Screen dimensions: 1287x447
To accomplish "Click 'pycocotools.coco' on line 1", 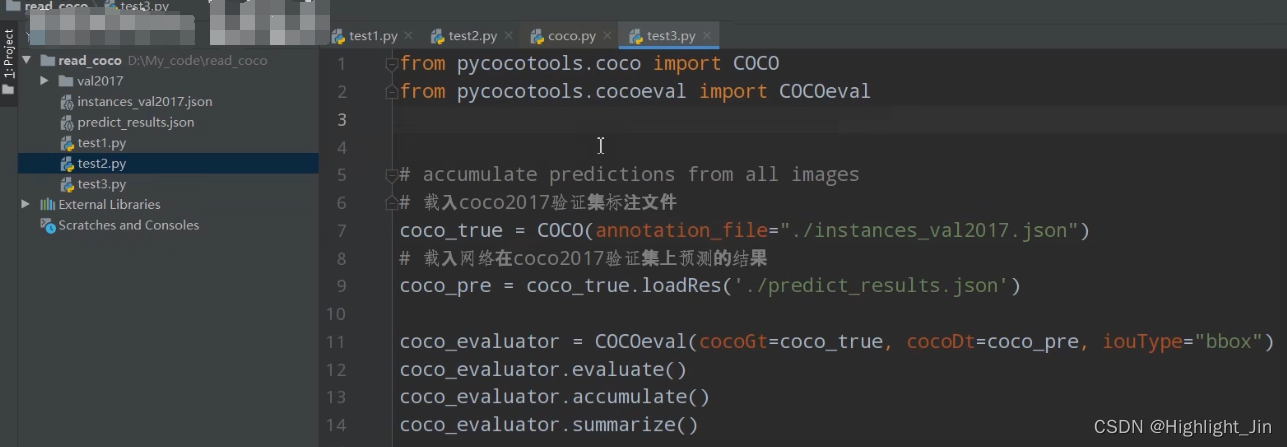I will (x=549, y=64).
